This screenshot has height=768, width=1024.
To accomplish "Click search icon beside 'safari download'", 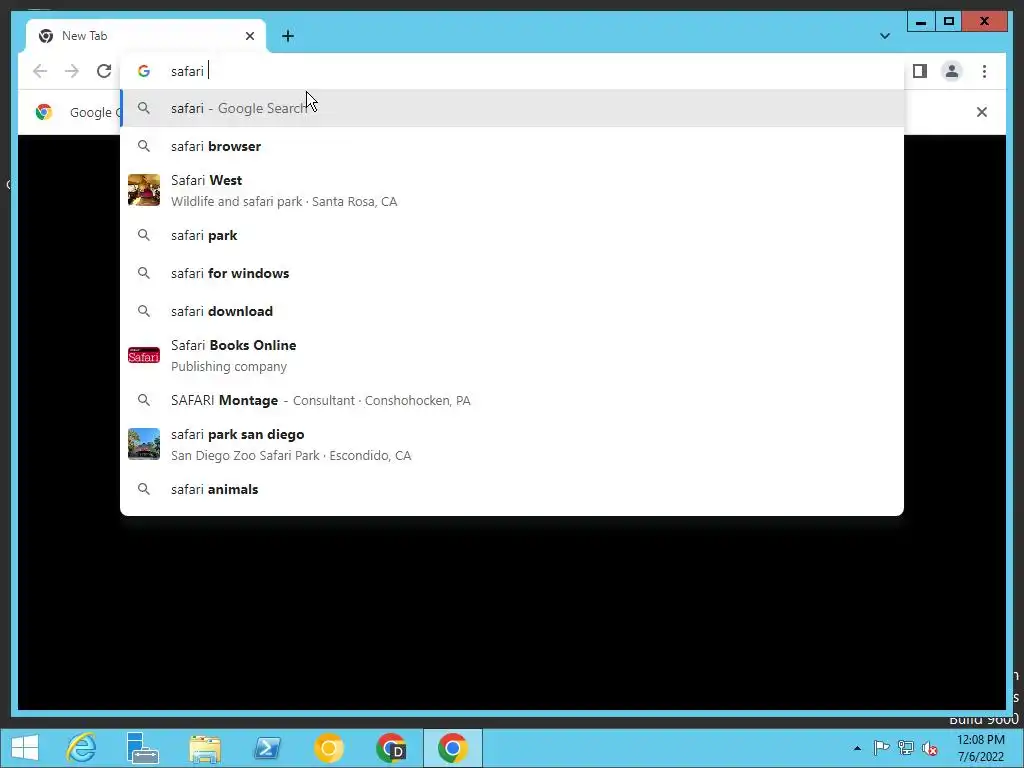I will click(144, 311).
